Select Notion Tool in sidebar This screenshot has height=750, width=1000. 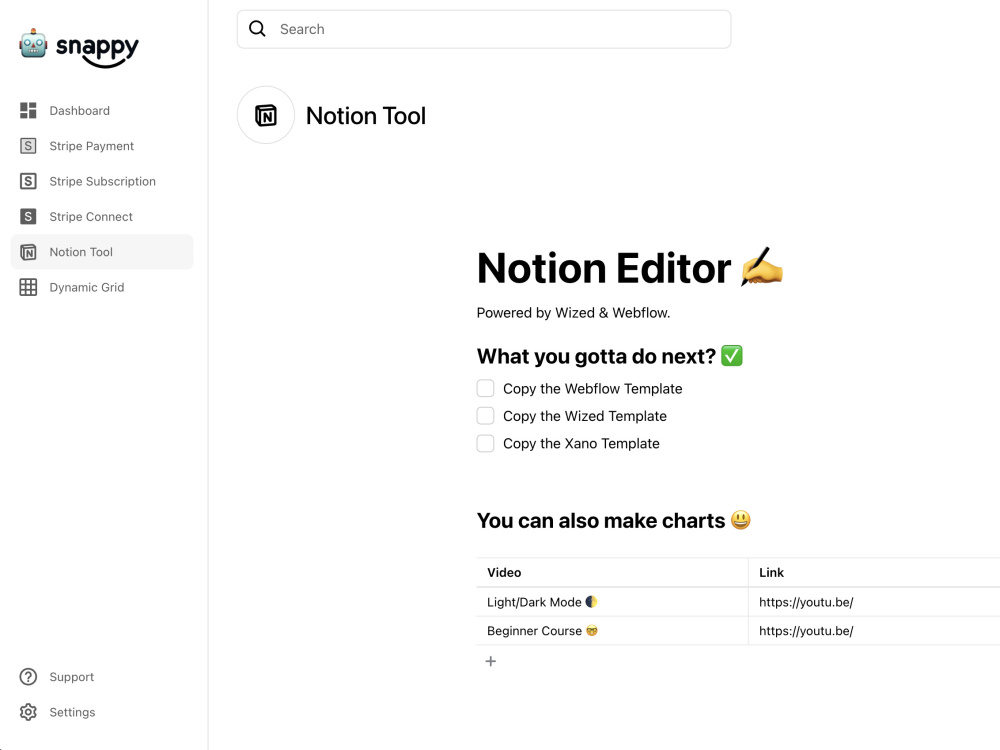coord(102,252)
